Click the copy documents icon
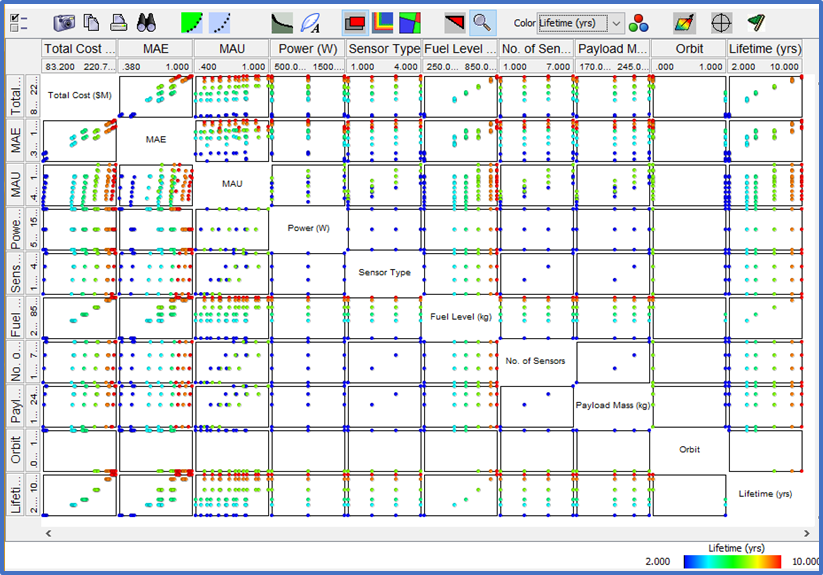Viewport: 823px width, 575px height. point(91,22)
